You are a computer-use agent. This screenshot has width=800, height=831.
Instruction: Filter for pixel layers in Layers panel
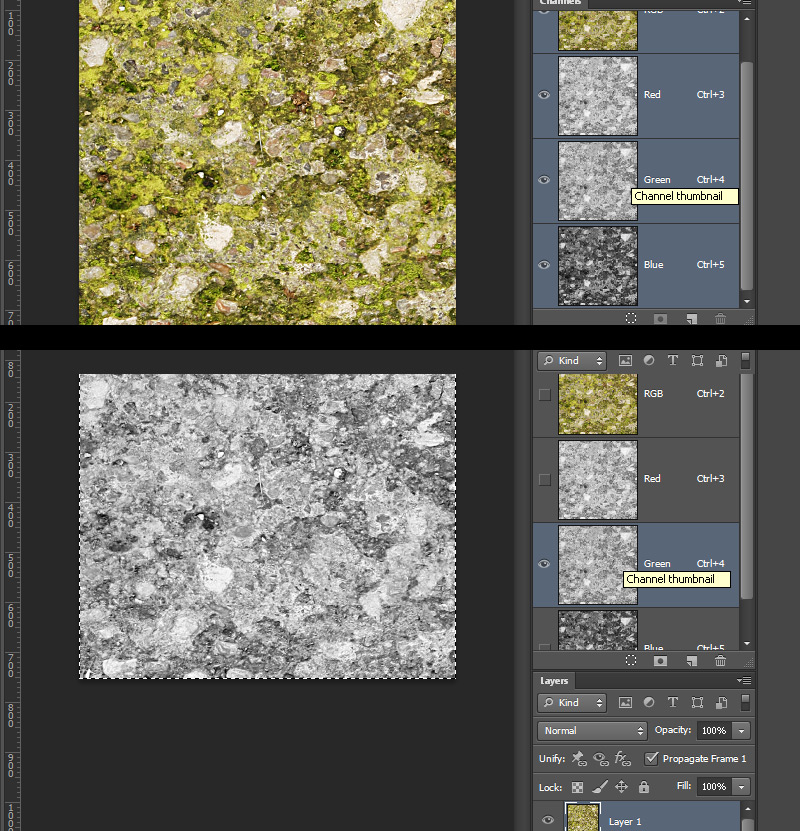625,703
